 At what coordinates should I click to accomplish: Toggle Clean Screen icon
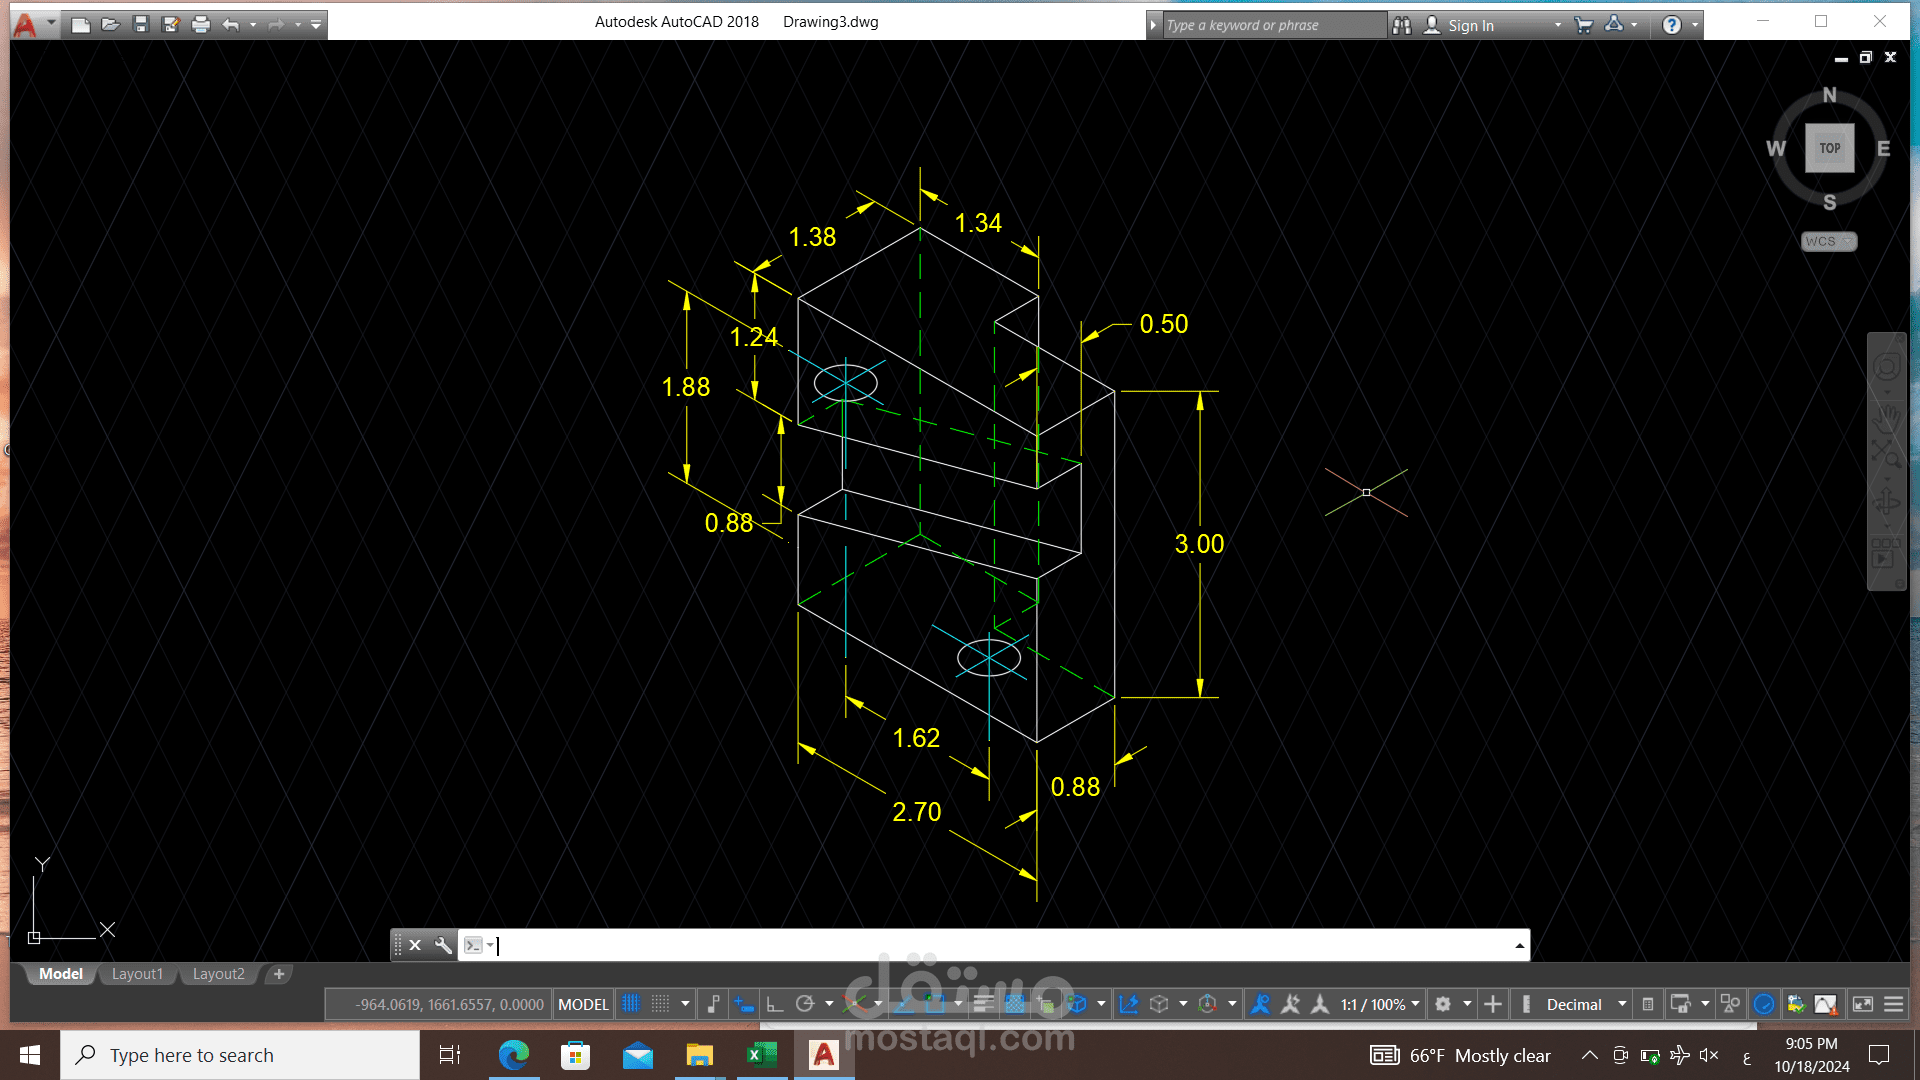[1863, 1004]
